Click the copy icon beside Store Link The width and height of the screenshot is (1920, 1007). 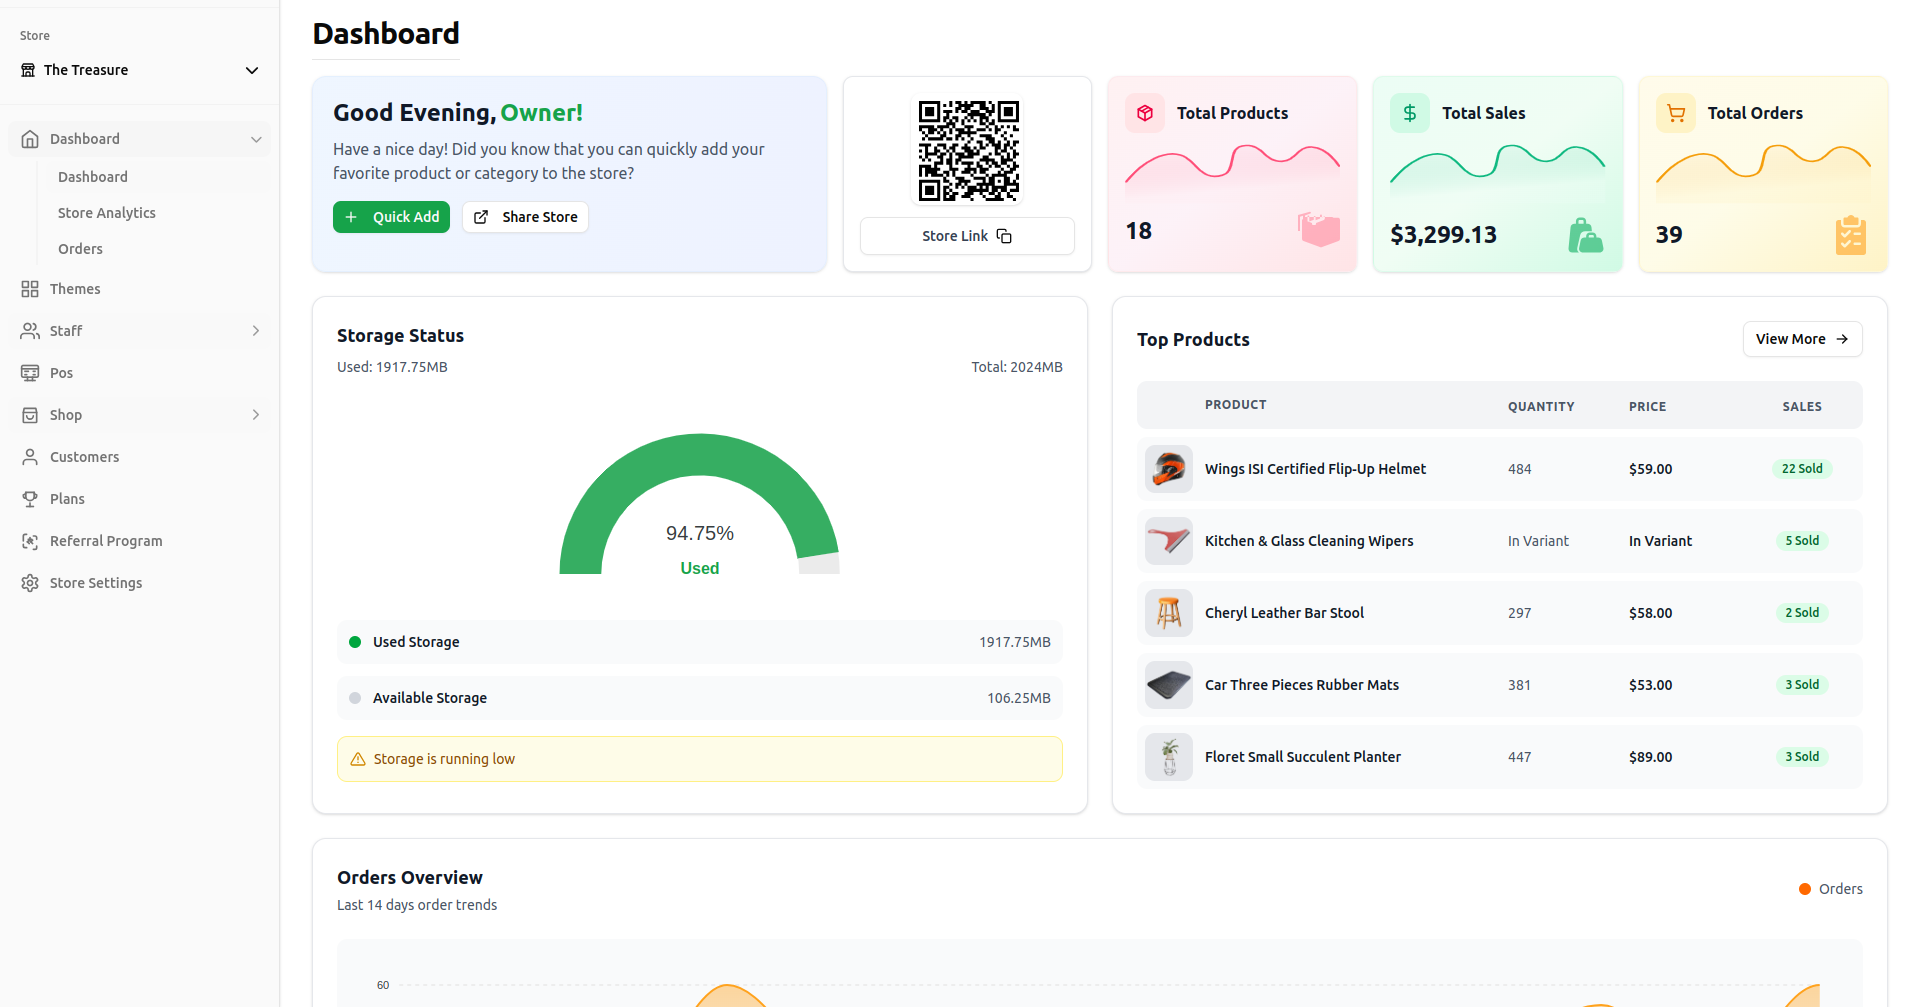[x=1004, y=236]
